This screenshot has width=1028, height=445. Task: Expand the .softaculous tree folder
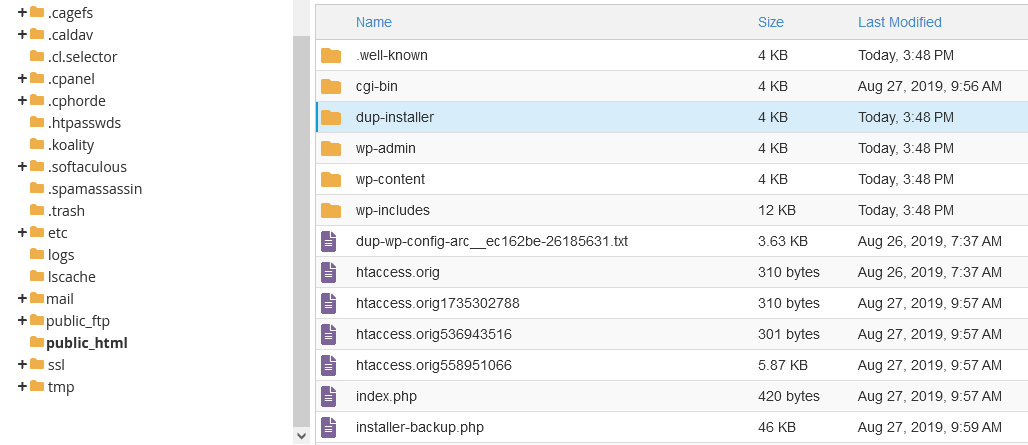22,166
